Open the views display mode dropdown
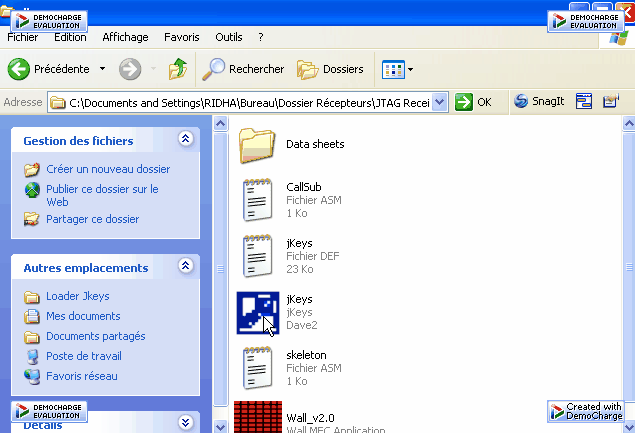 click(x=397, y=69)
